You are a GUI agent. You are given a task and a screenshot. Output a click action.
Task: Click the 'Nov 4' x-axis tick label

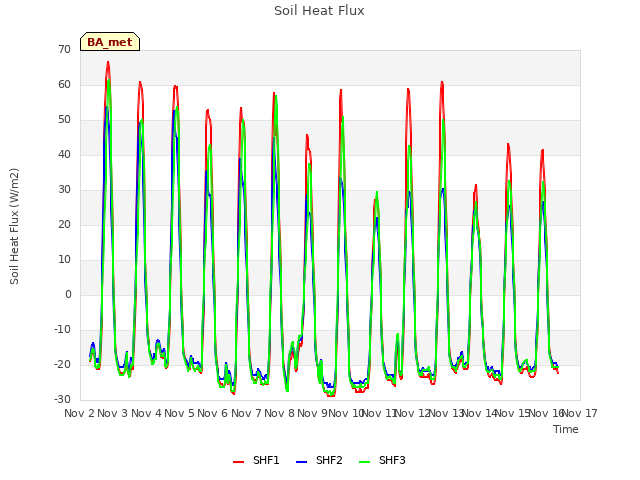146,413
